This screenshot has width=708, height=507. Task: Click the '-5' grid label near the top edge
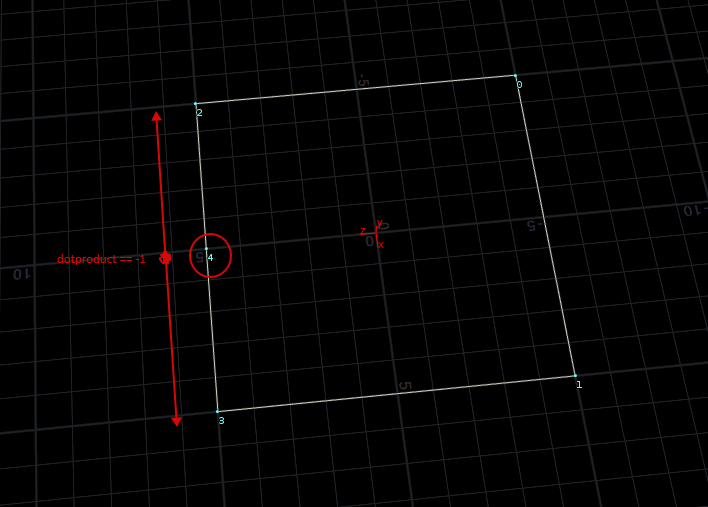[363, 80]
